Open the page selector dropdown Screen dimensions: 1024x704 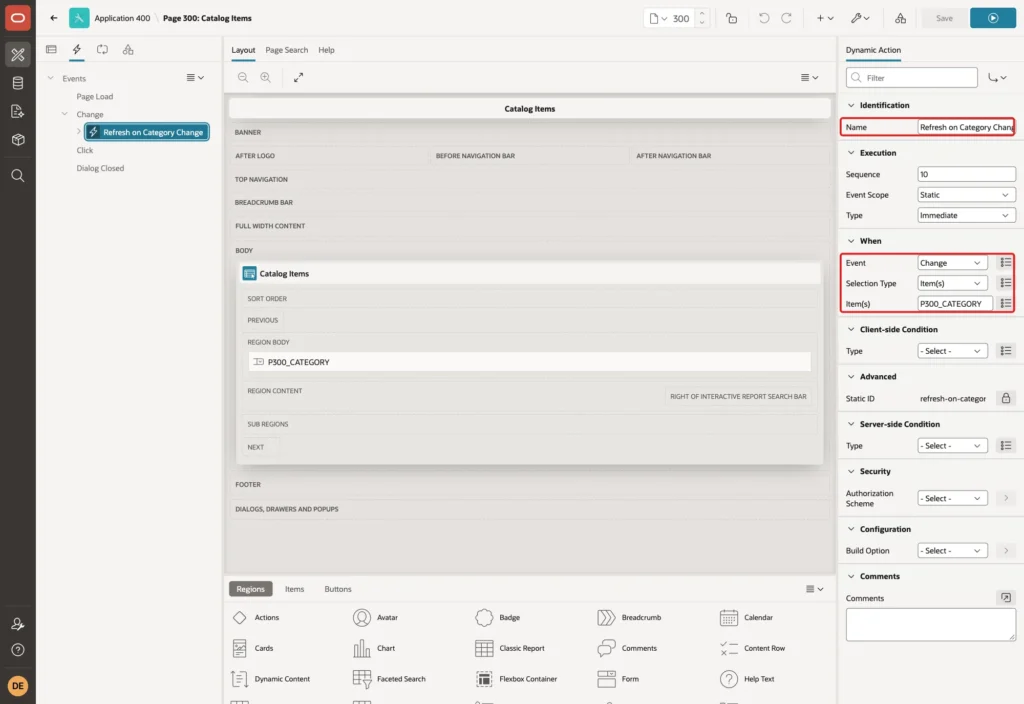coord(658,18)
